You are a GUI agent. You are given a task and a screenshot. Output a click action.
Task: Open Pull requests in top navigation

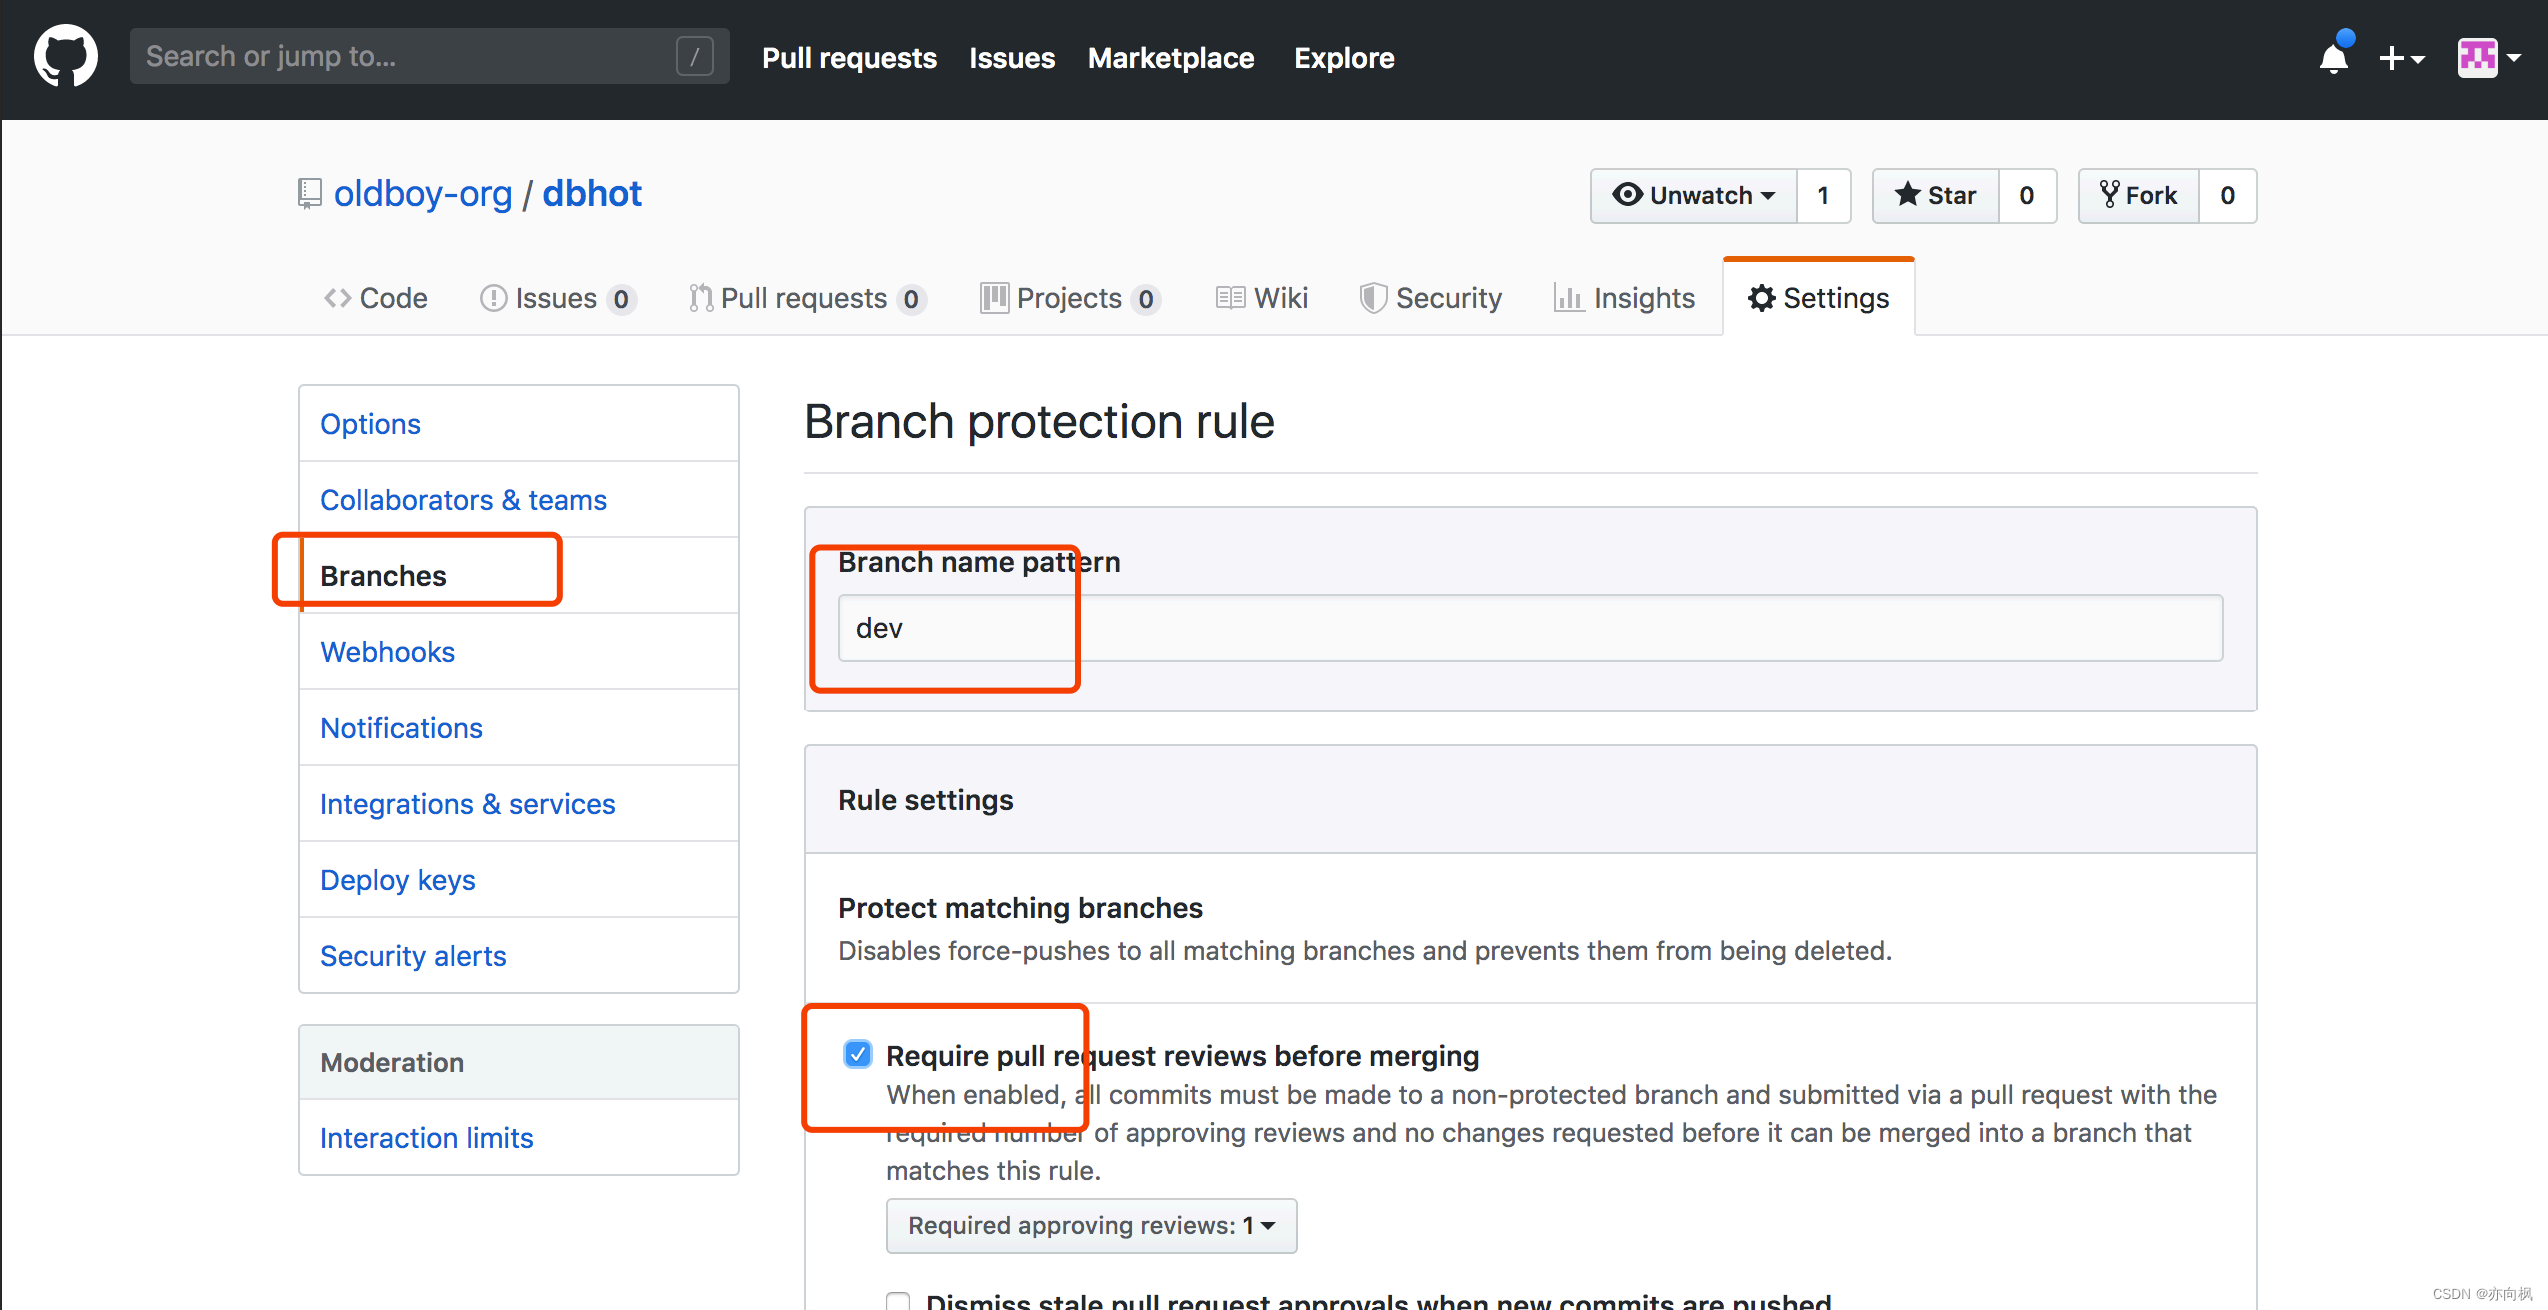849,58
